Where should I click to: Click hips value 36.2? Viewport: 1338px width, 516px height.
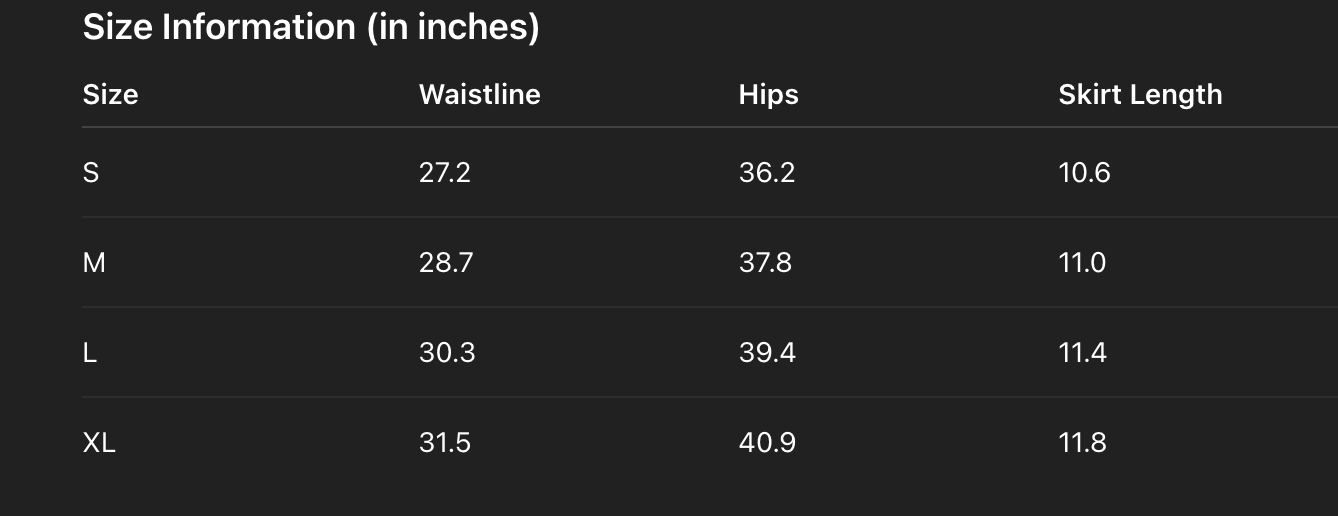coord(767,173)
